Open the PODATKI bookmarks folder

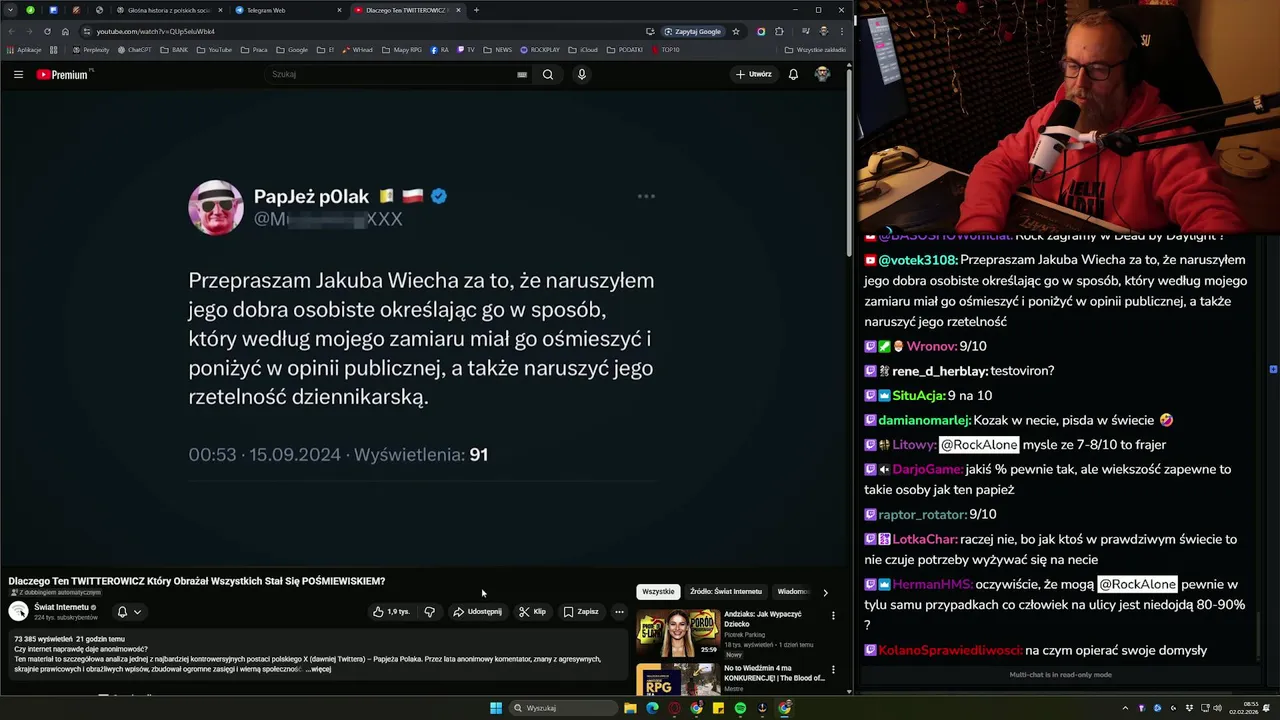click(x=625, y=49)
